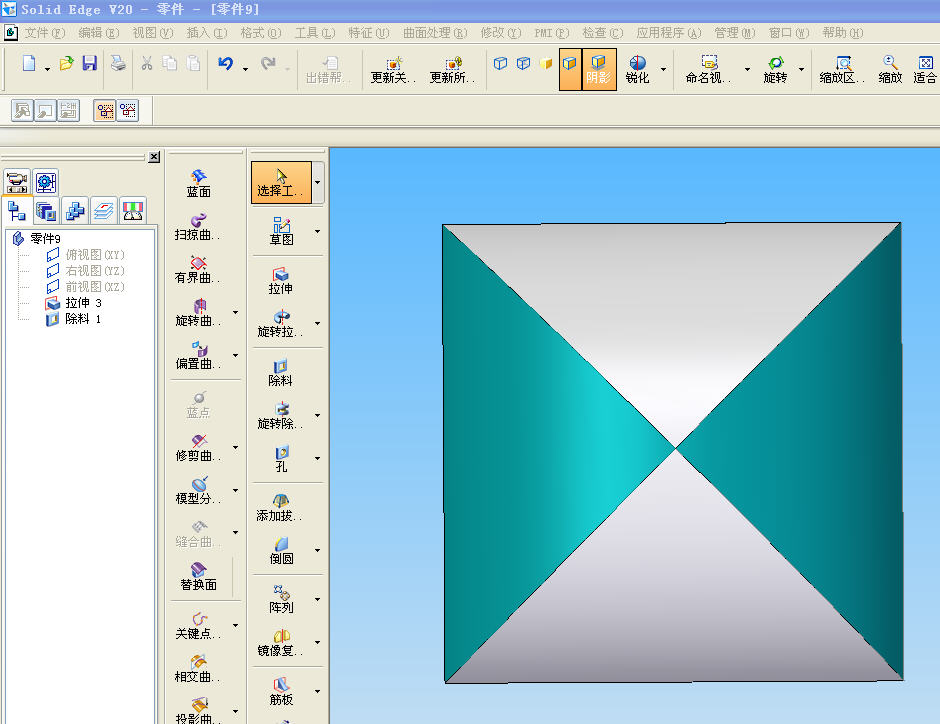Save the part with the floppy icon

pos(89,63)
